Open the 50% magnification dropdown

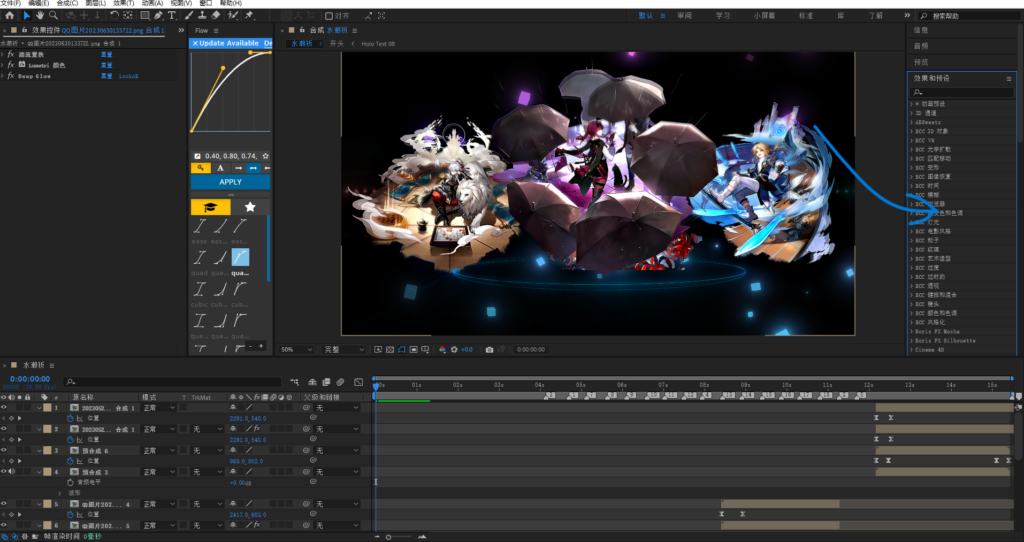coord(297,350)
